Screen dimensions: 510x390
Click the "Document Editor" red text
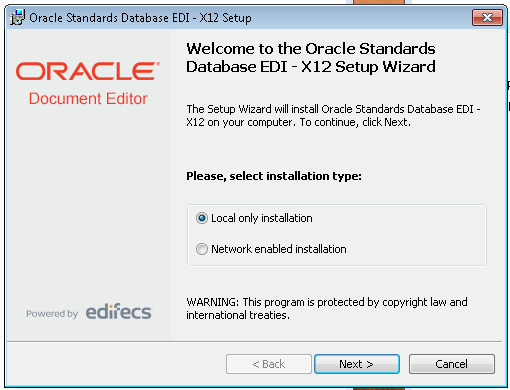coord(88,99)
